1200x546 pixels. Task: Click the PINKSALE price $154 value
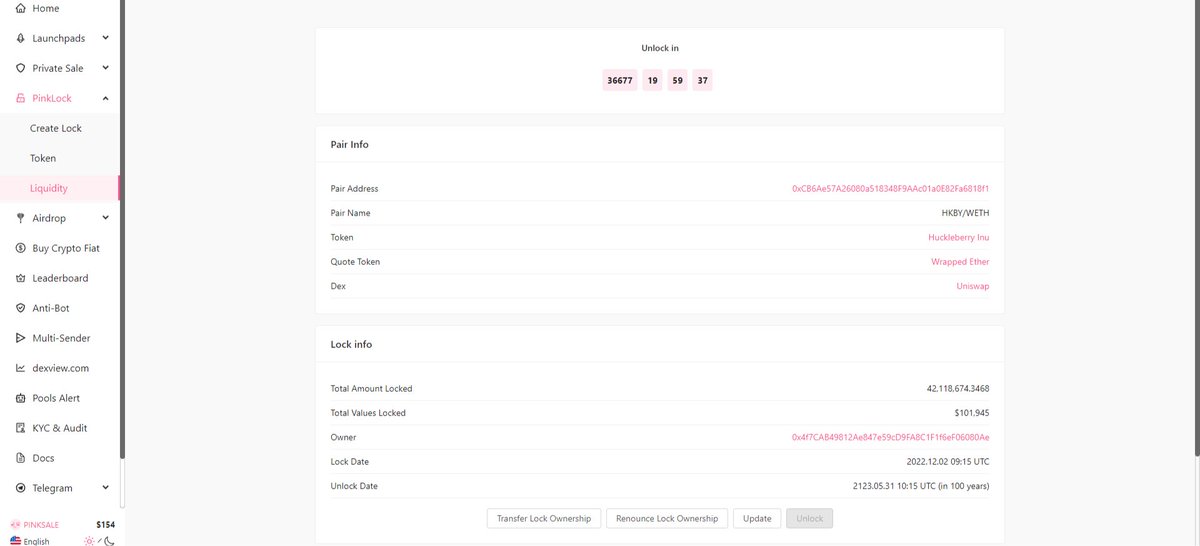coord(106,524)
